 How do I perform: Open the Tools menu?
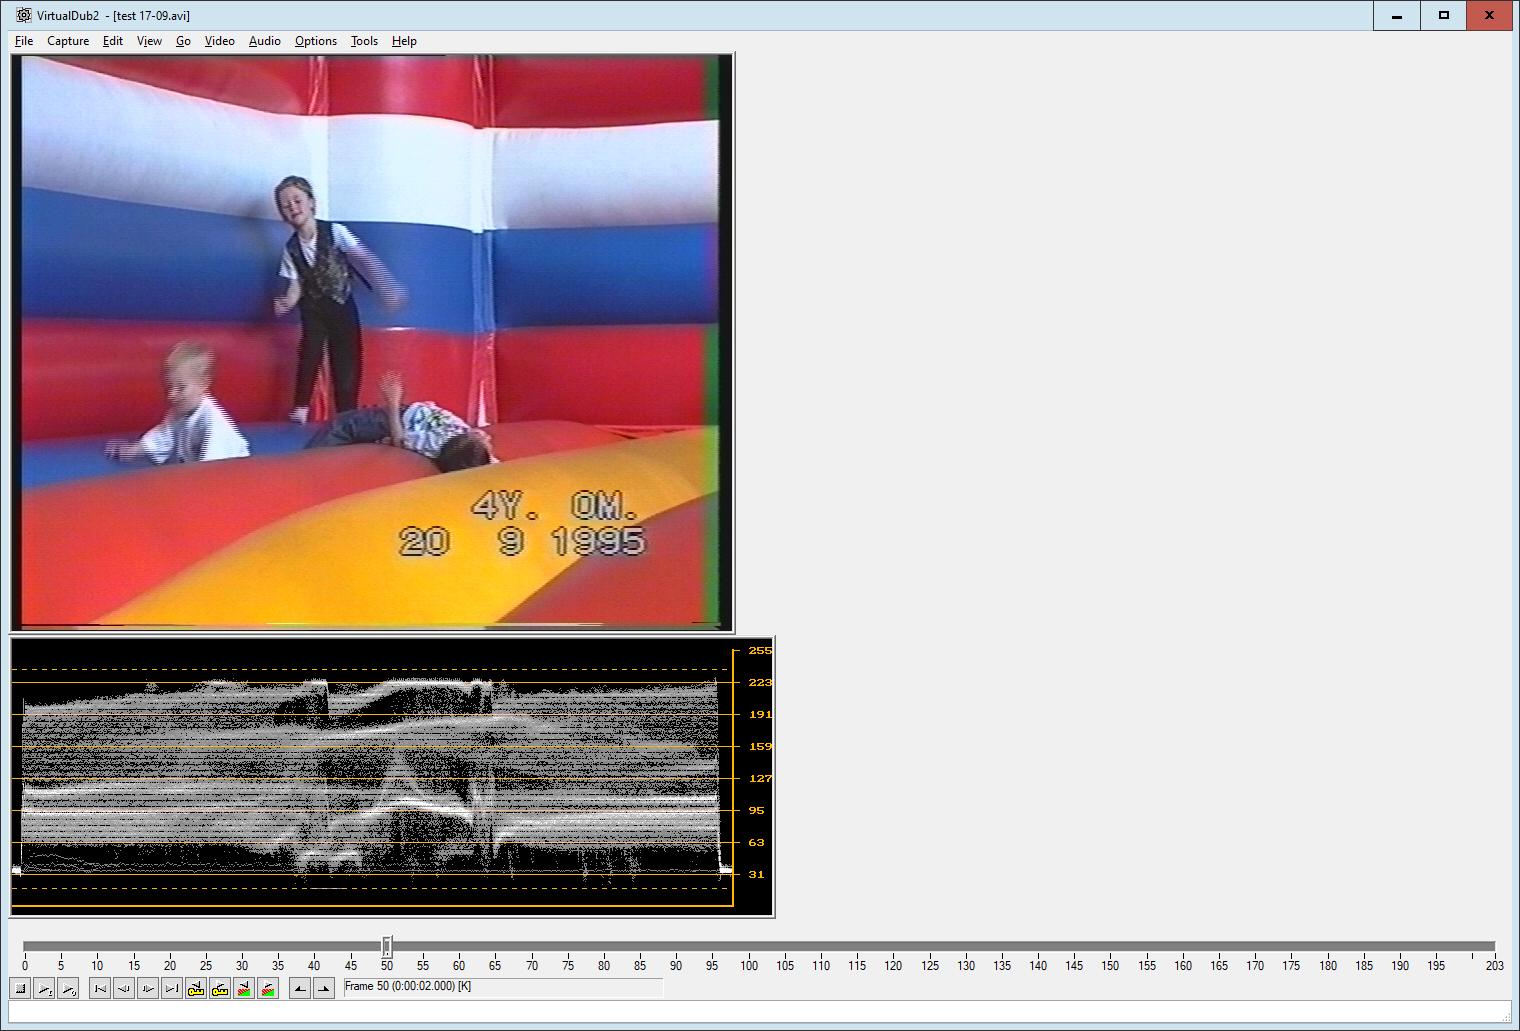pos(364,41)
